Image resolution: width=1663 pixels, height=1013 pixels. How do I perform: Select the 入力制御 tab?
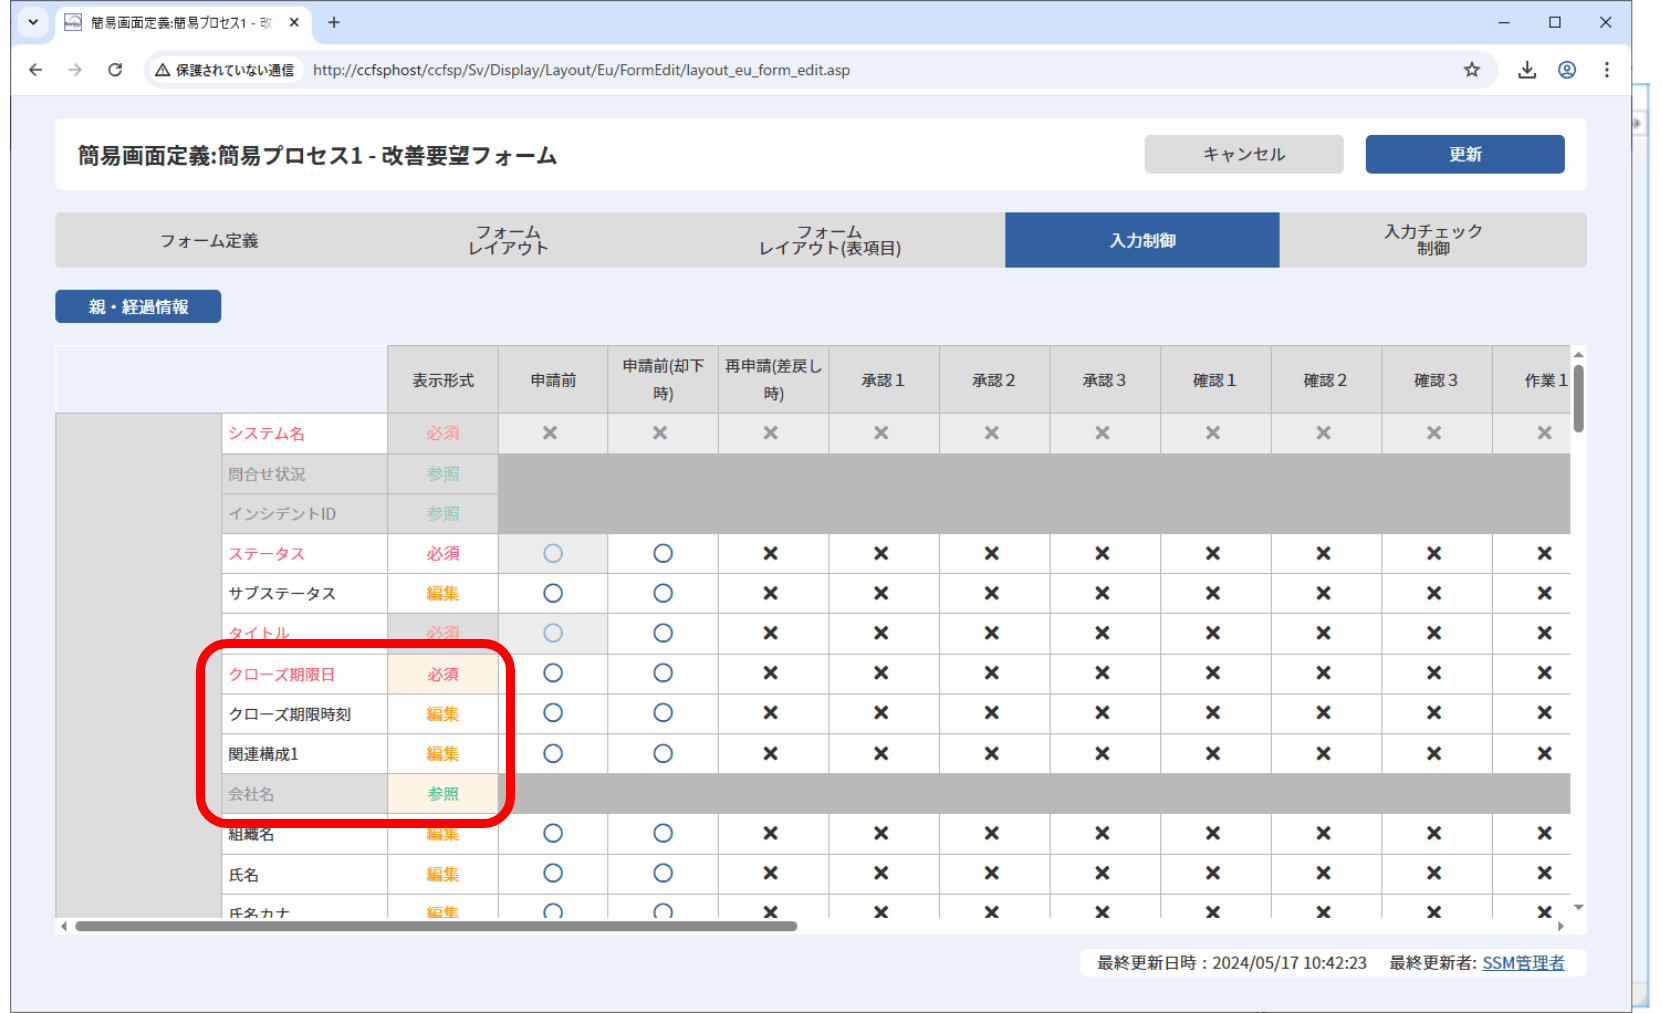tap(1142, 240)
